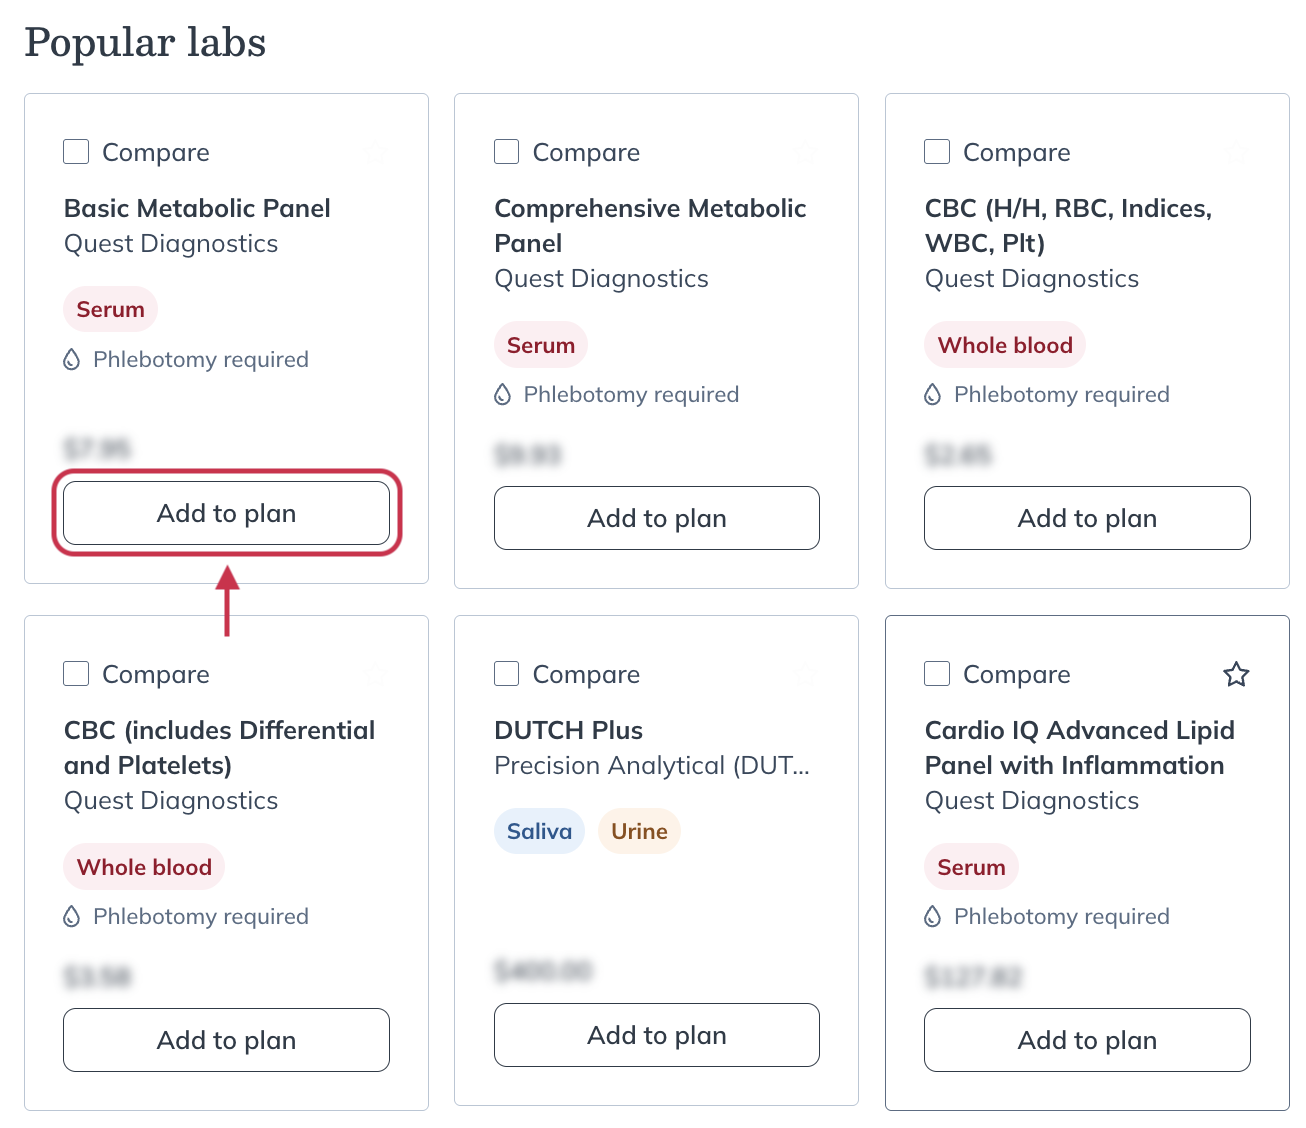Click the droplet icon on CBC (H/H, RBC) card
Screen dimensions: 1306x1128
[x=932, y=394]
